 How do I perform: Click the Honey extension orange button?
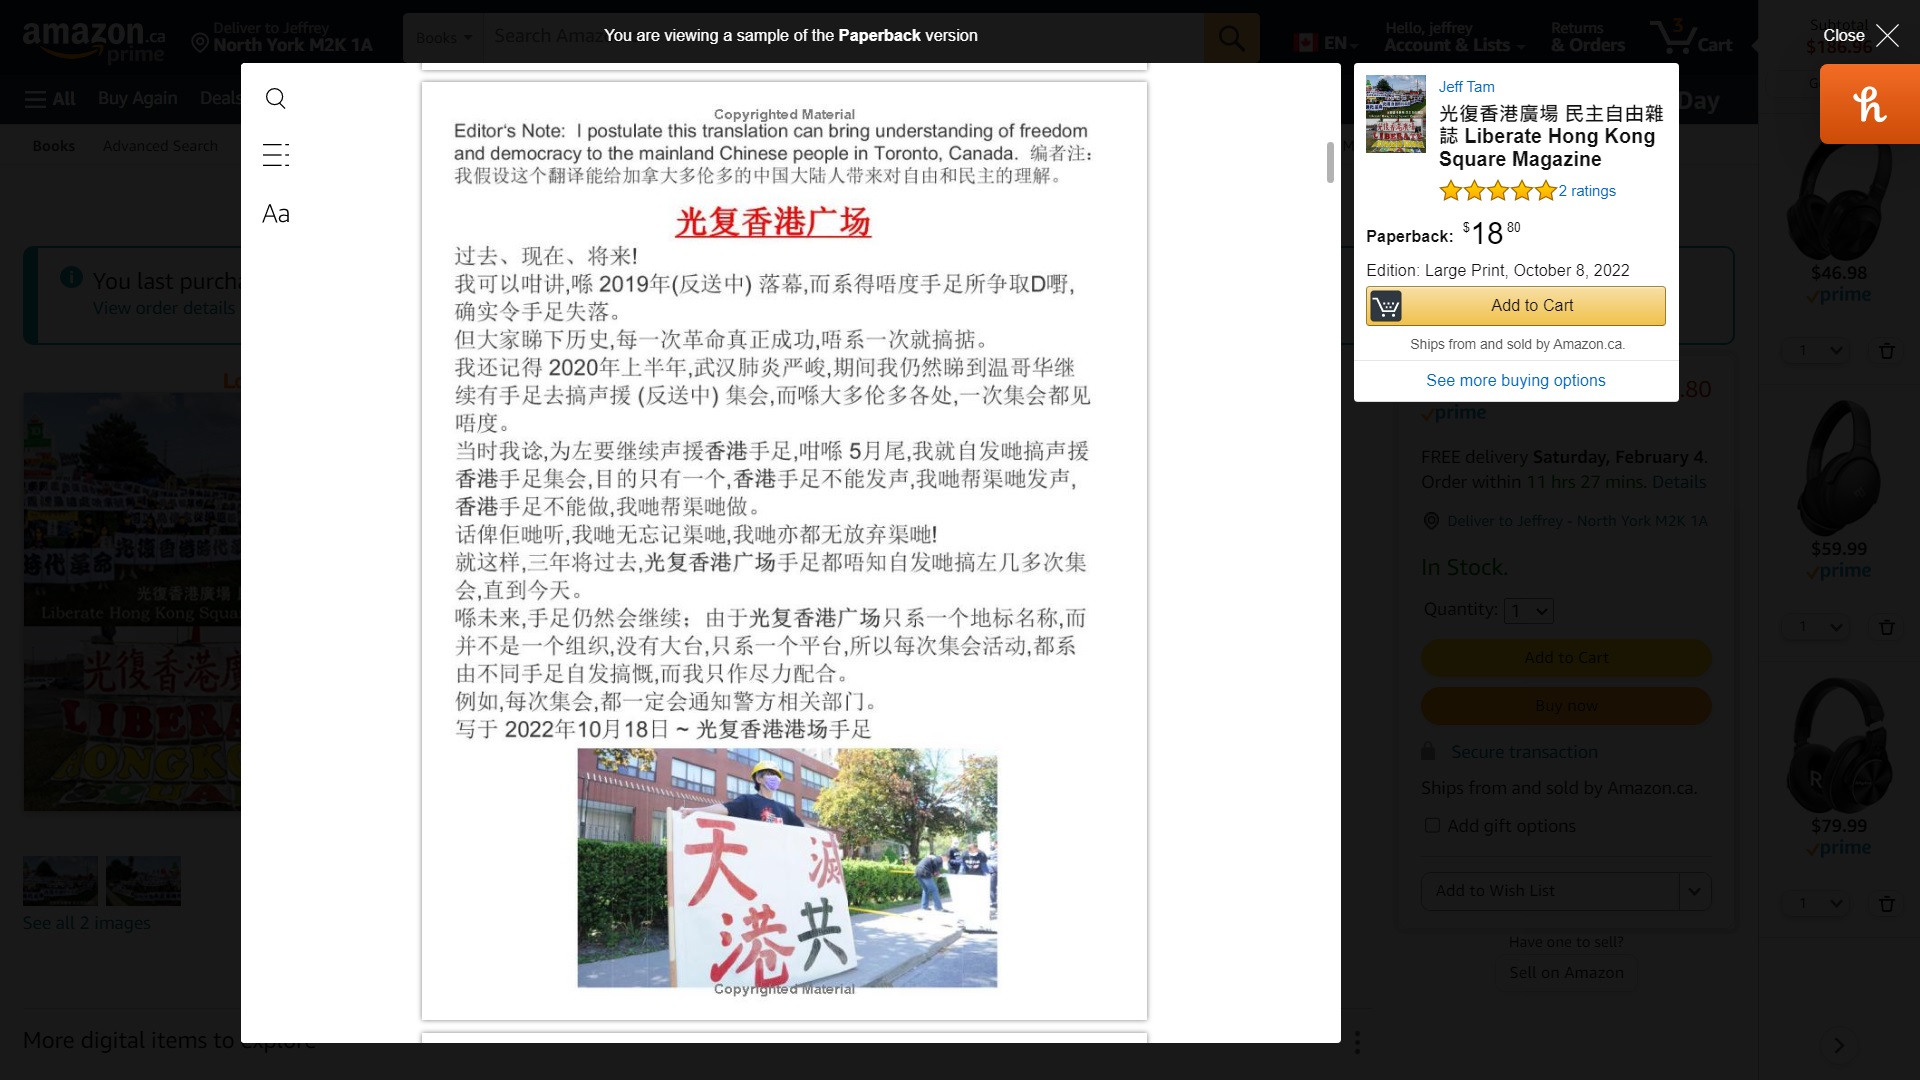(x=1869, y=104)
